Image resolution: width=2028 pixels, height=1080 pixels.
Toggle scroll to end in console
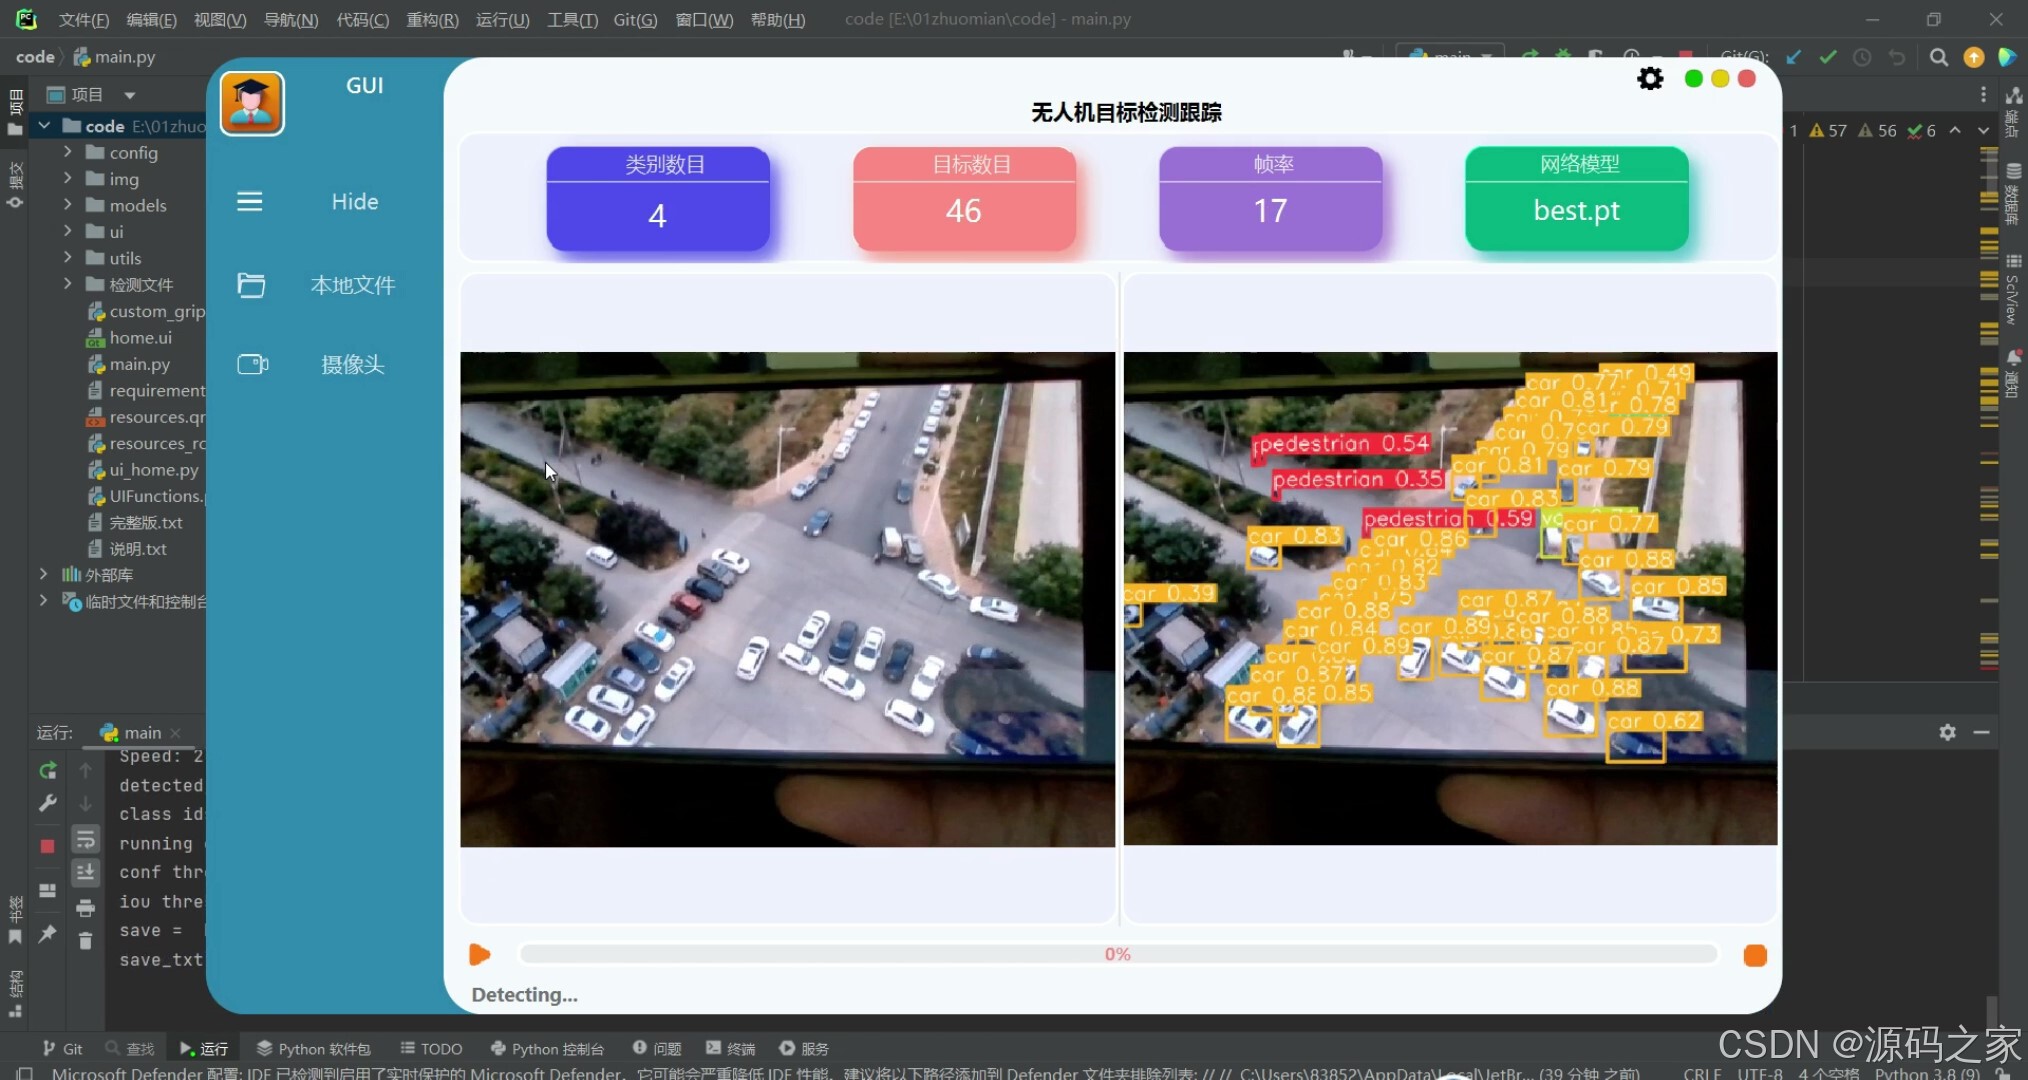(x=86, y=873)
